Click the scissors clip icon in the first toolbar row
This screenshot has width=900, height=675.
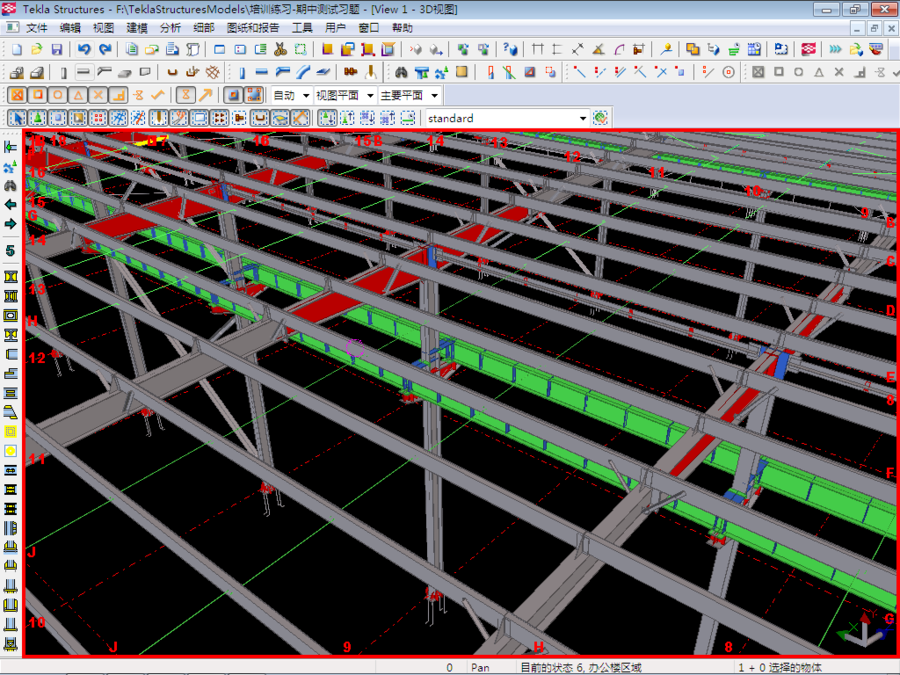point(280,49)
